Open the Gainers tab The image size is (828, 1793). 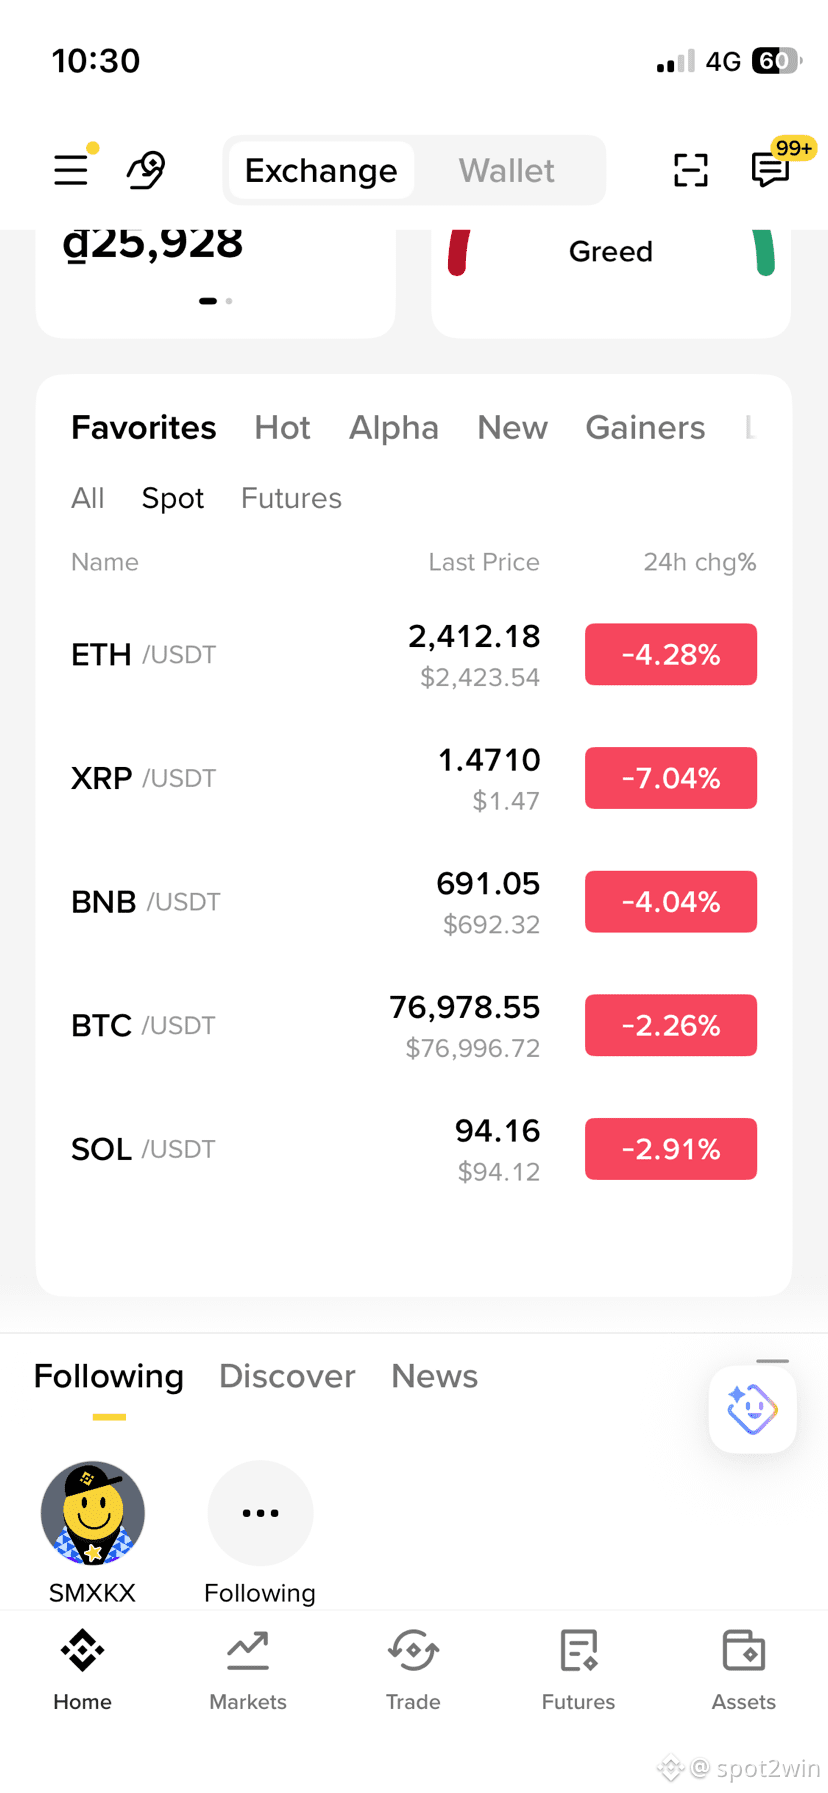click(645, 428)
